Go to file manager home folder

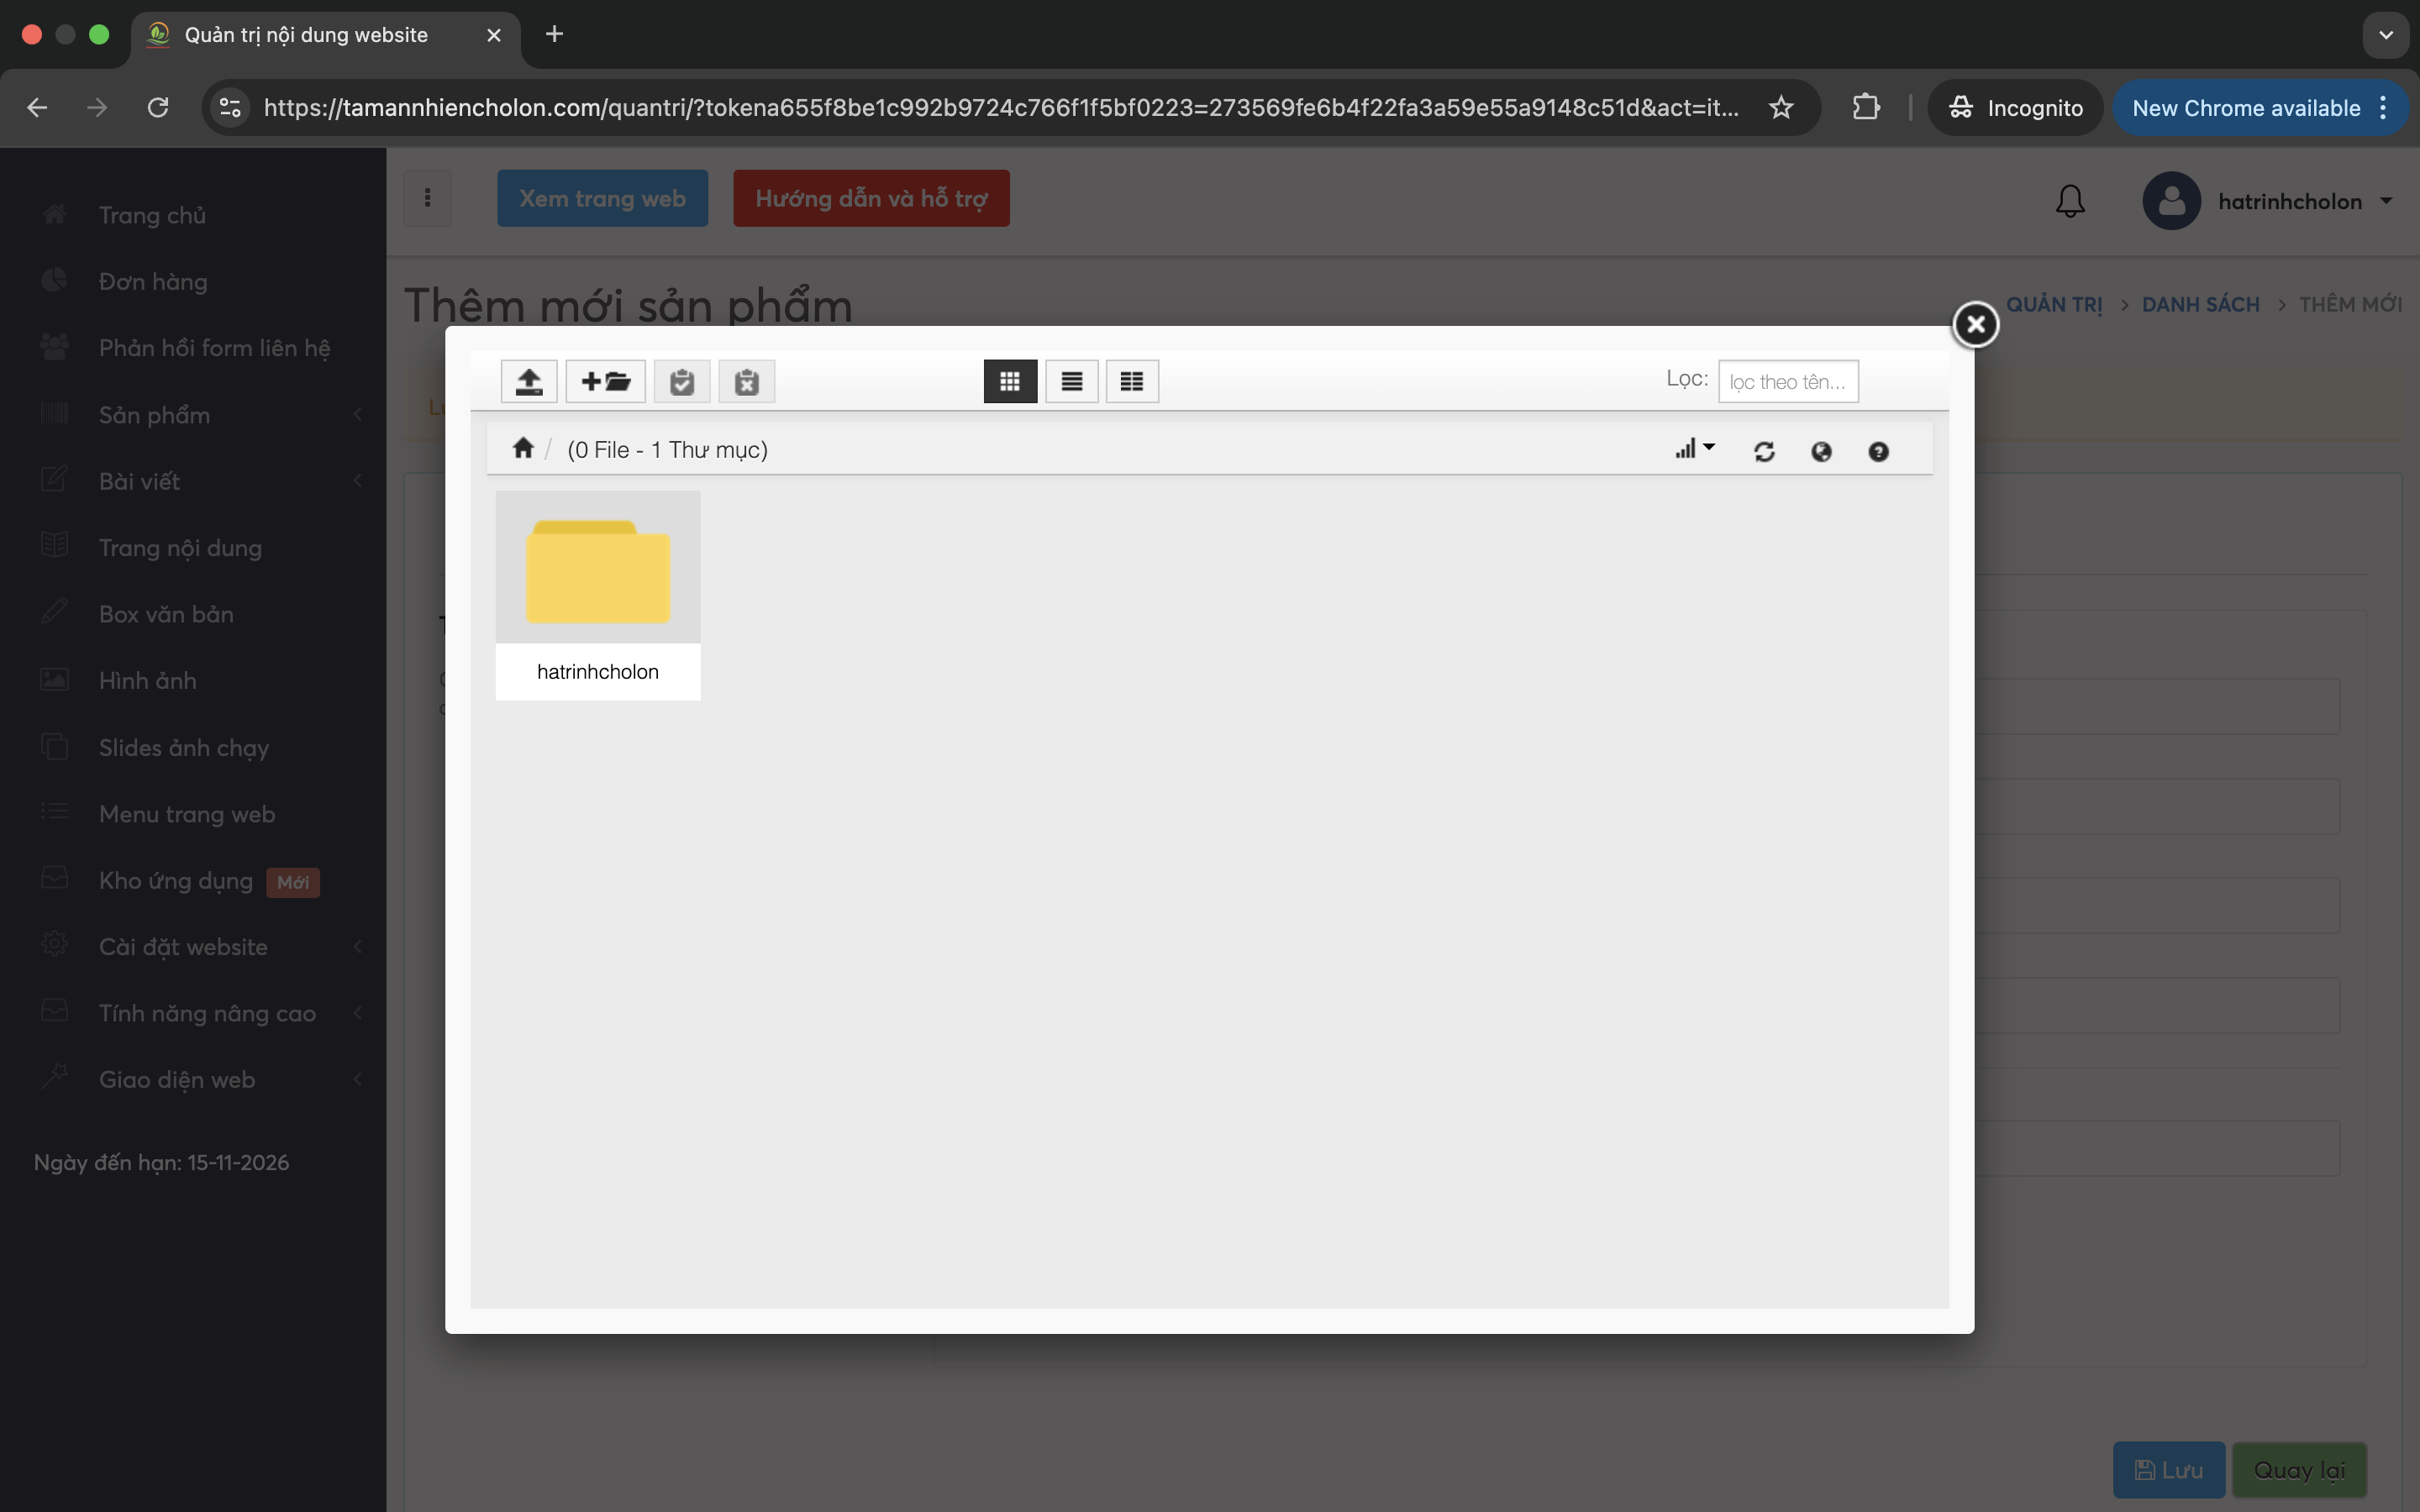[x=523, y=448]
